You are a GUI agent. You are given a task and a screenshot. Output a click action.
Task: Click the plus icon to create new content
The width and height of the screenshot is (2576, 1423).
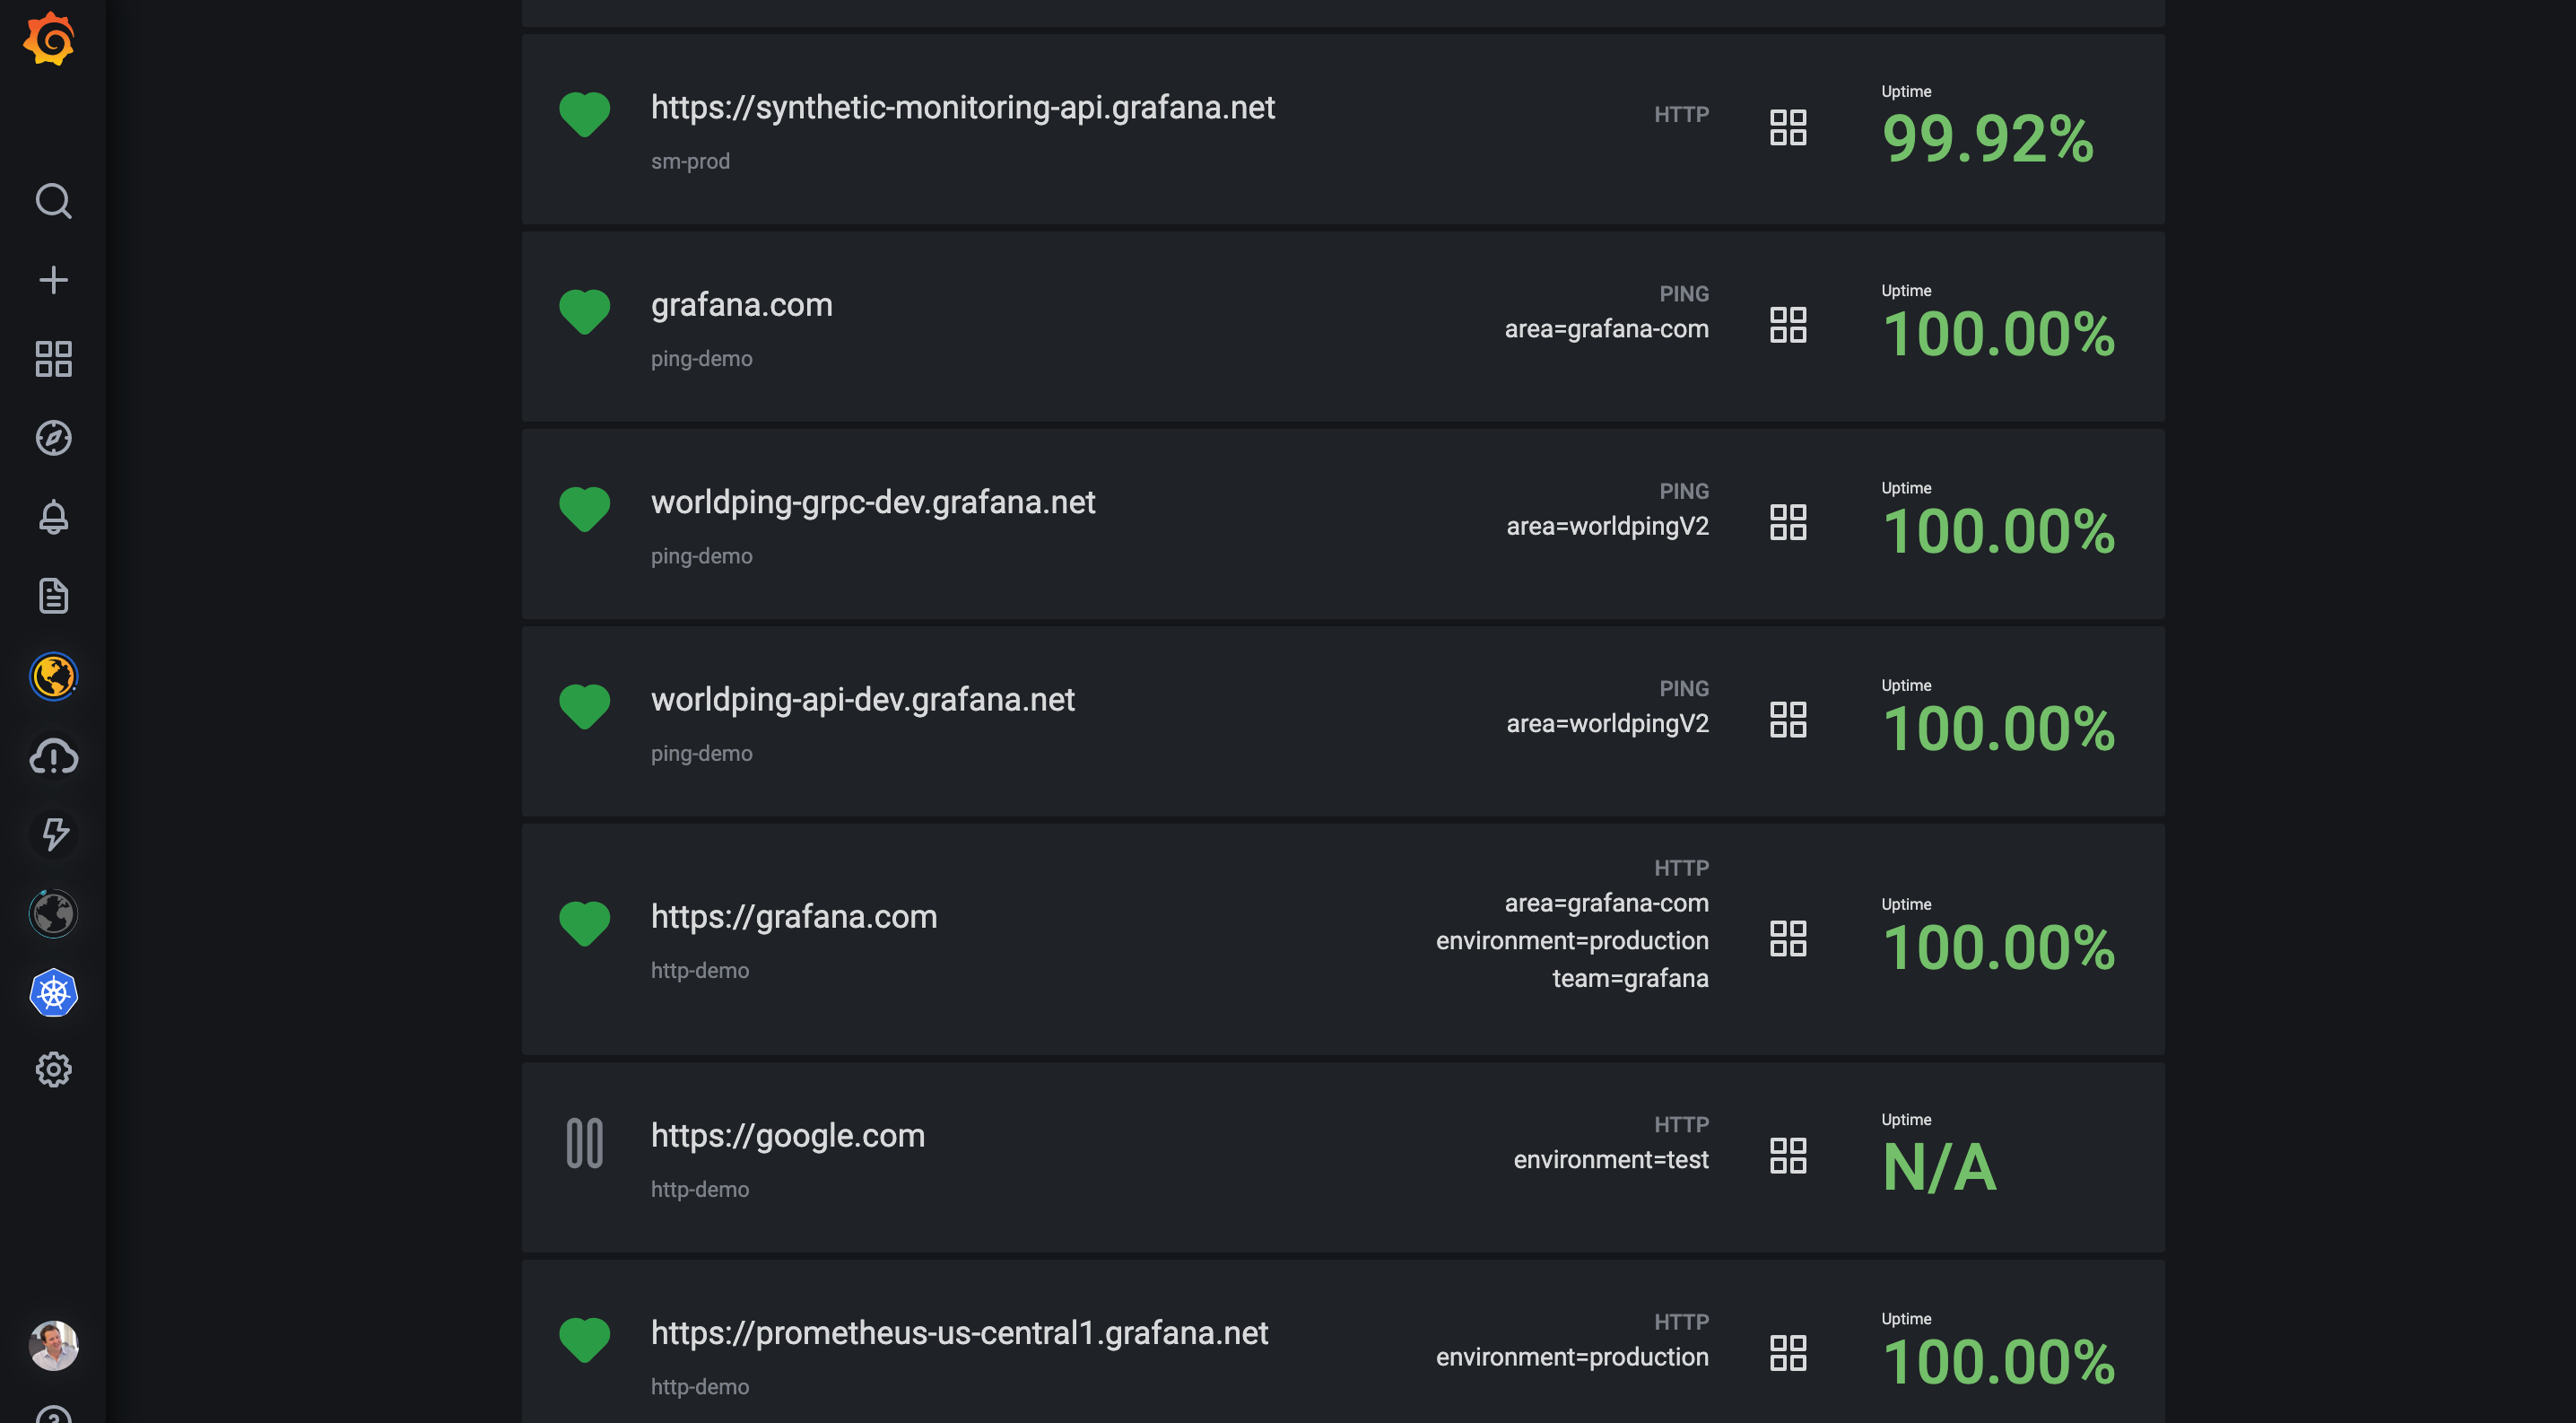coord(53,279)
